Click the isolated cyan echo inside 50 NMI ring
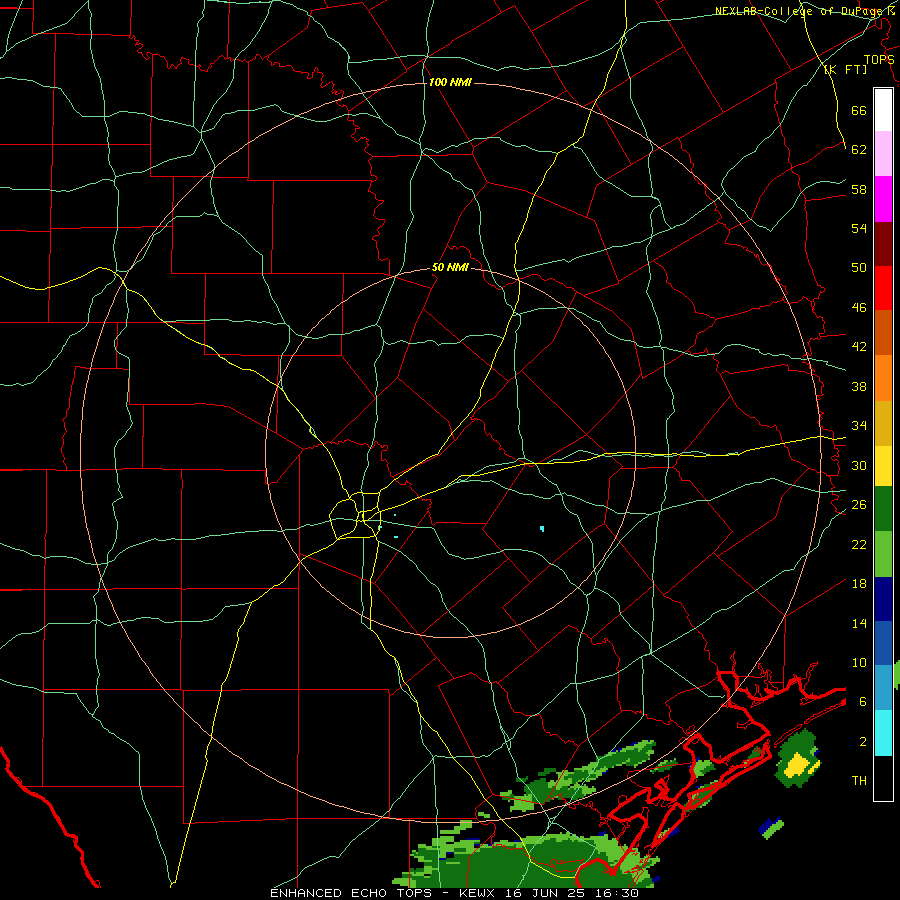This screenshot has height=900, width=900. (x=542, y=529)
